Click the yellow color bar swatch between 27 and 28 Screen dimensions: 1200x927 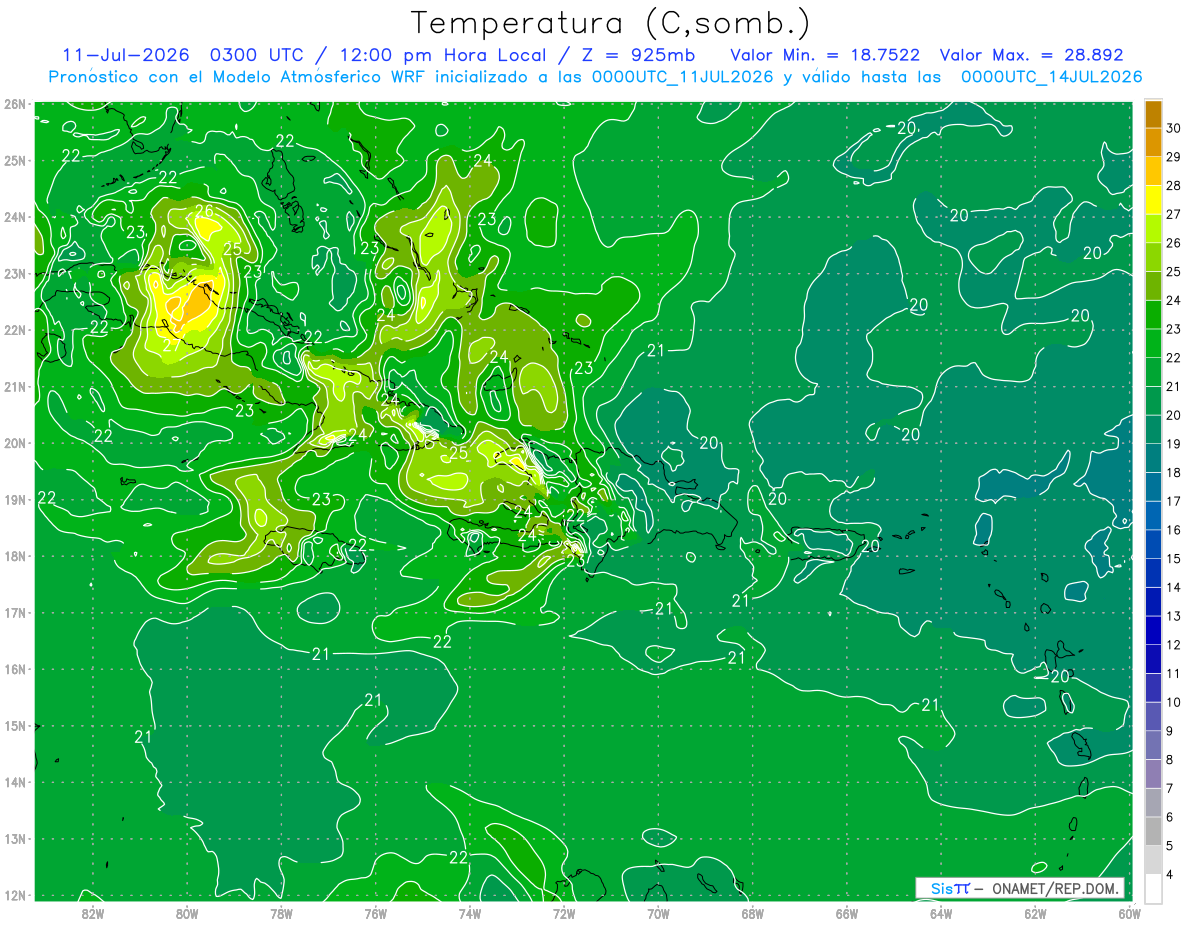[1153, 200]
